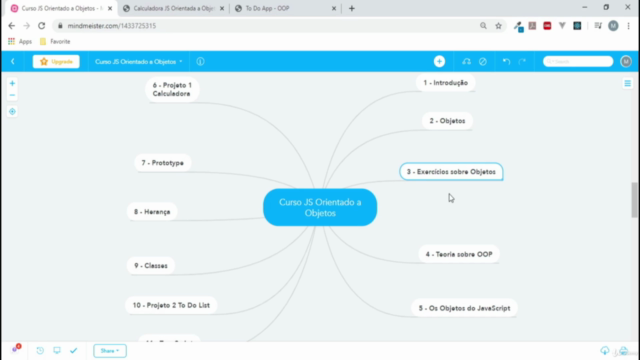Center the map with target icon
The width and height of the screenshot is (640, 360).
point(12,111)
